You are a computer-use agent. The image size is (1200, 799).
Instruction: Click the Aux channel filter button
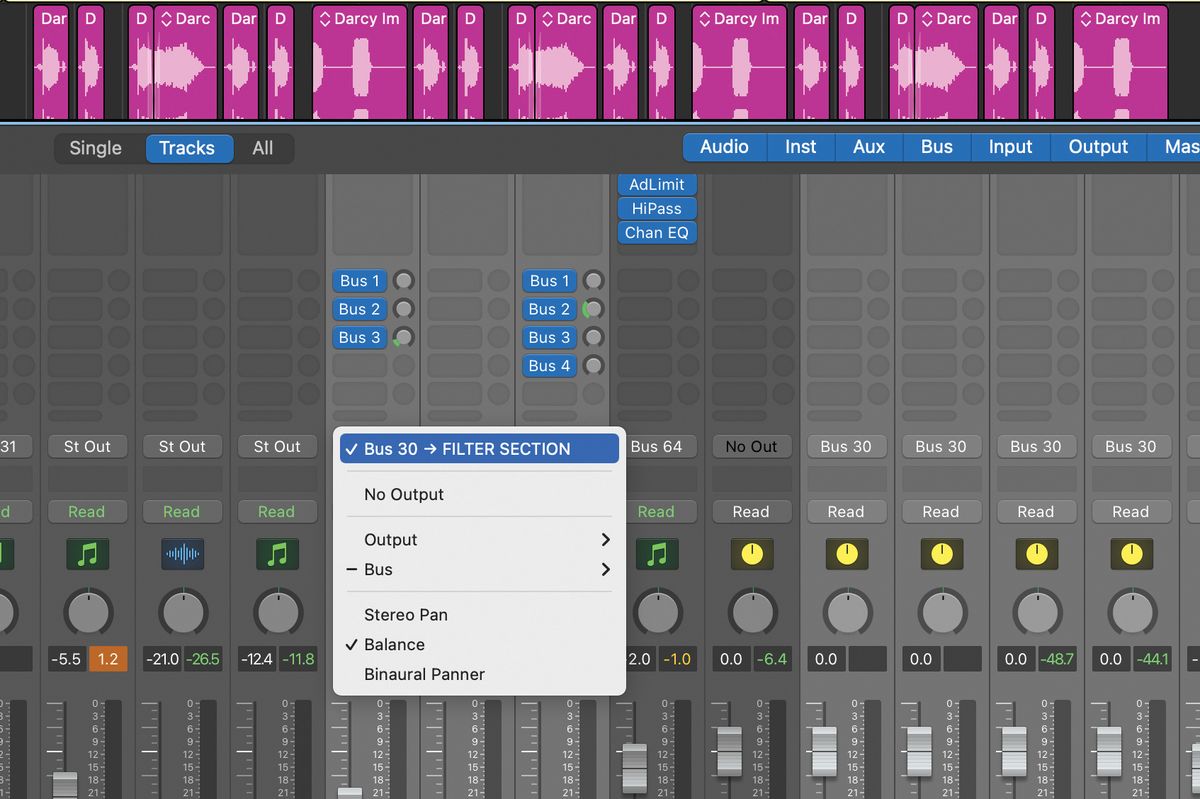pos(868,146)
